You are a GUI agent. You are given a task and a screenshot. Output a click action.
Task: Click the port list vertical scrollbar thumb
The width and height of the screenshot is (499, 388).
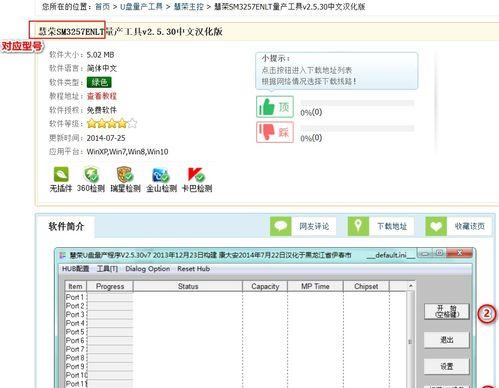pos(410,341)
